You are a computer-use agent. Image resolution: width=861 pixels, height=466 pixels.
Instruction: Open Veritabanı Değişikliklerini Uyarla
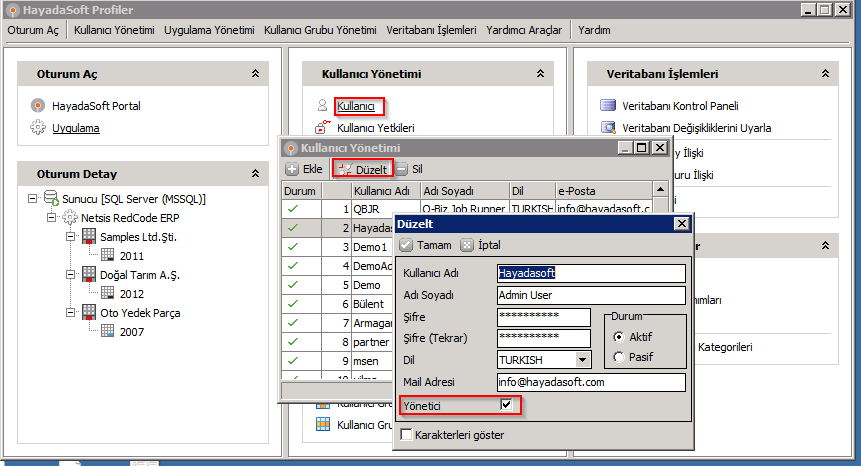click(x=696, y=128)
